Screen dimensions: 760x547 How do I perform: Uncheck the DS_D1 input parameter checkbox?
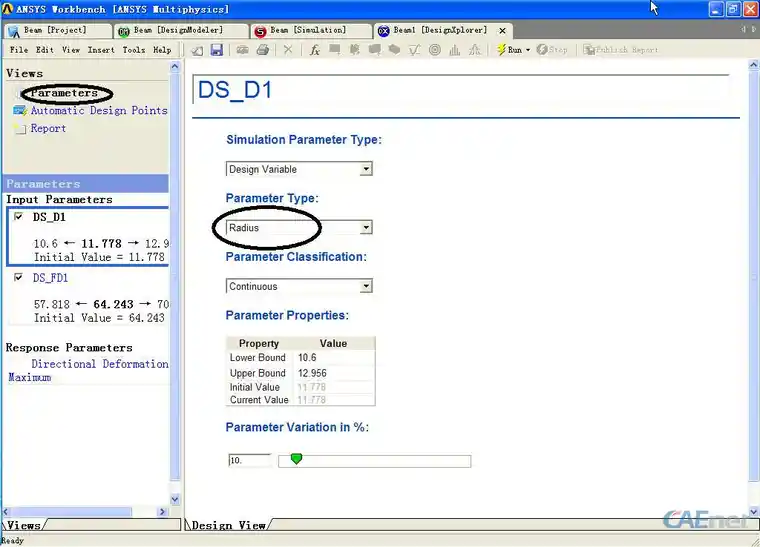[x=18, y=217]
